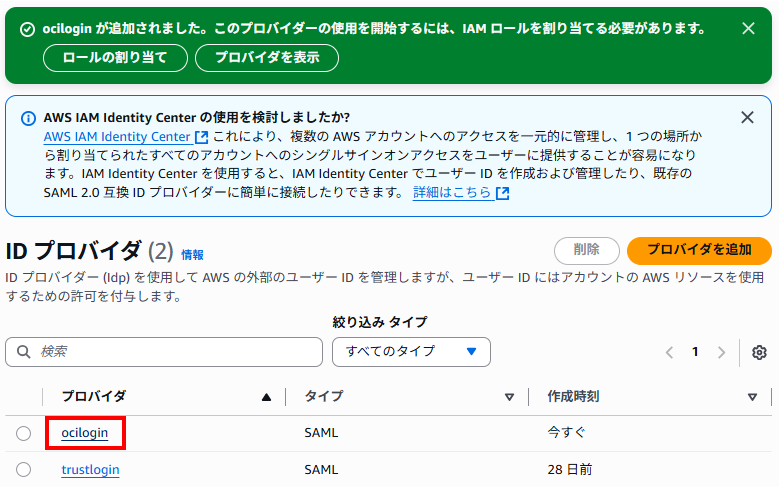Dismiss the green ocilogin success banner
This screenshot has height=492, width=781.
(747, 30)
